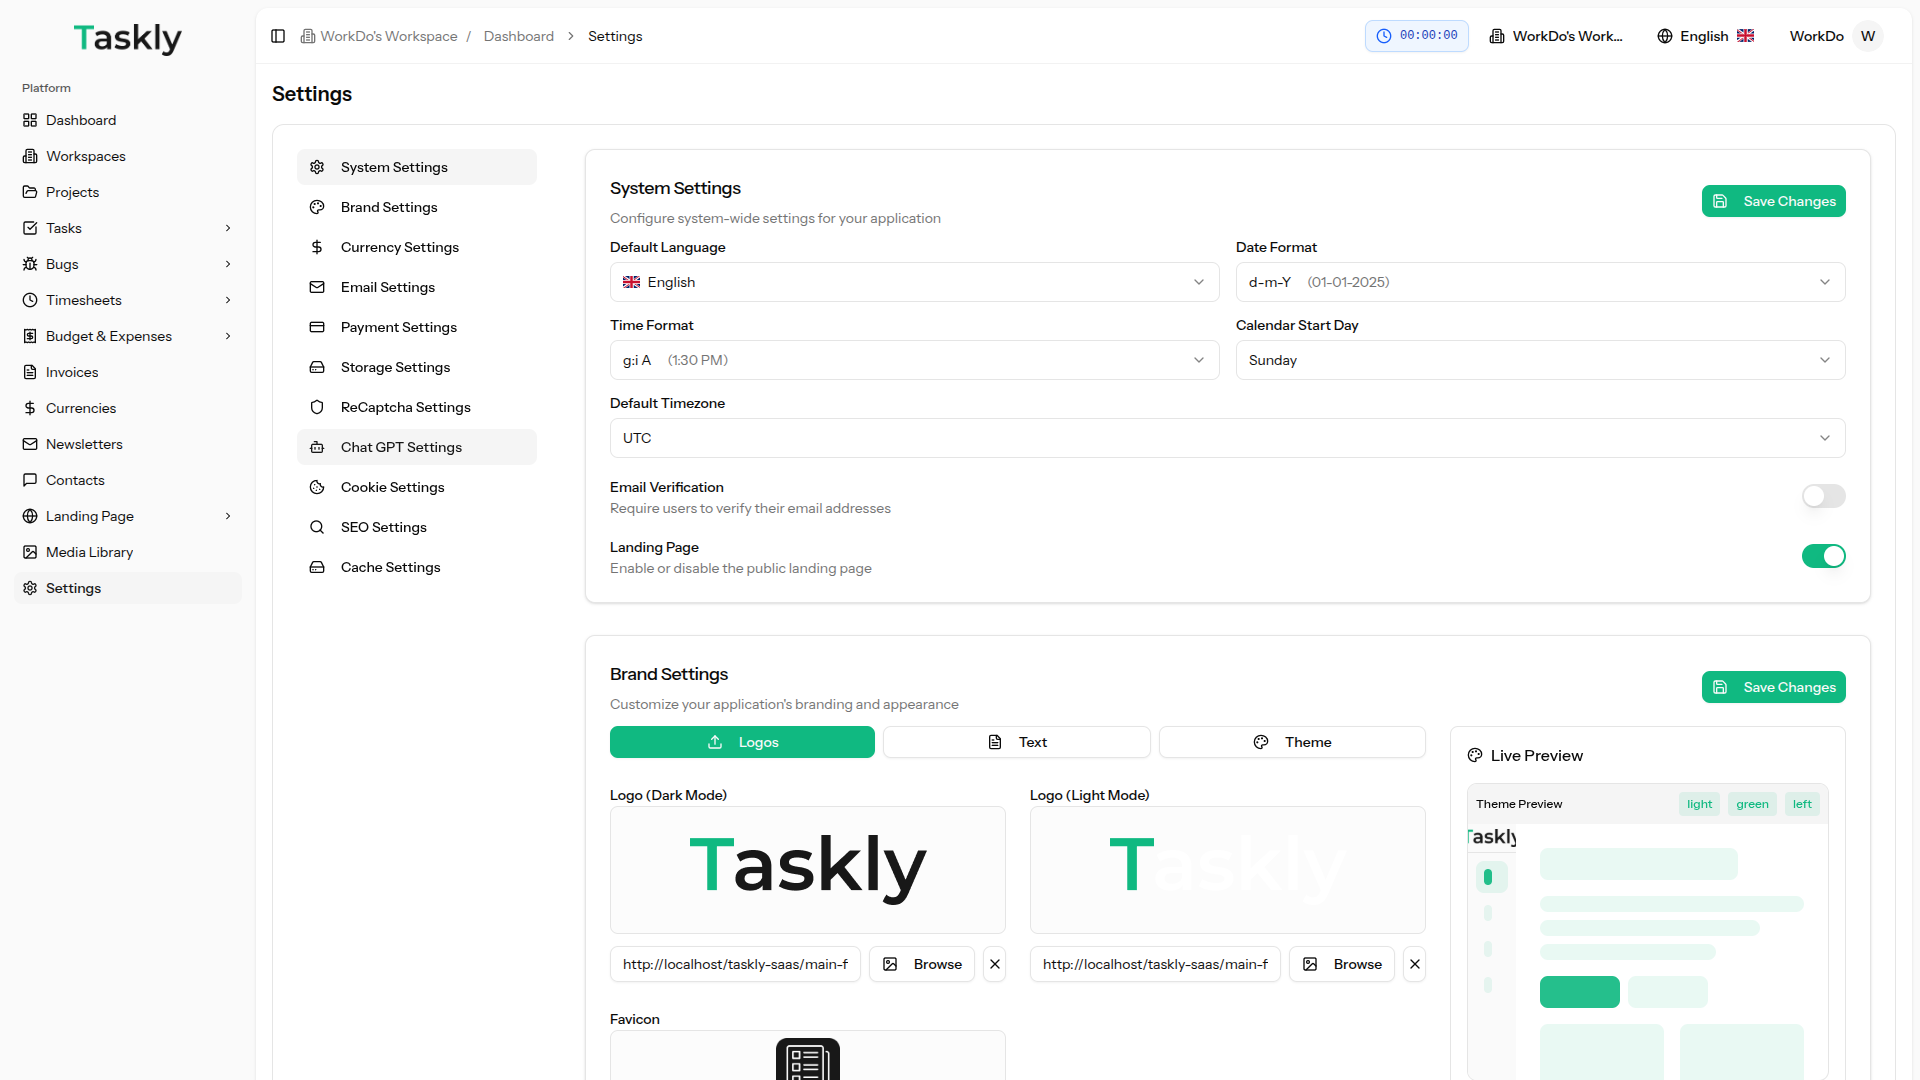Click the Bugs icon in the sidebar
The height and width of the screenshot is (1080, 1920).
(x=30, y=264)
